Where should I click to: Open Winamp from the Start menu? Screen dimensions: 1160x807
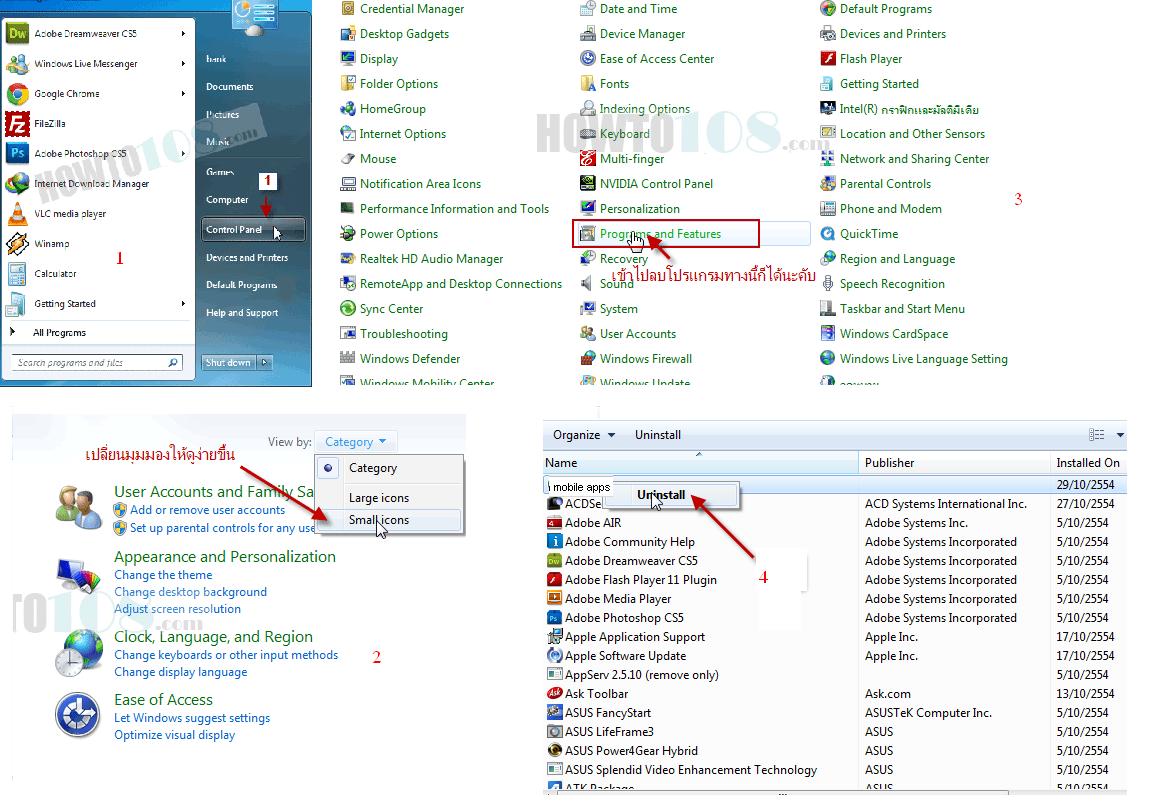[x=52, y=243]
